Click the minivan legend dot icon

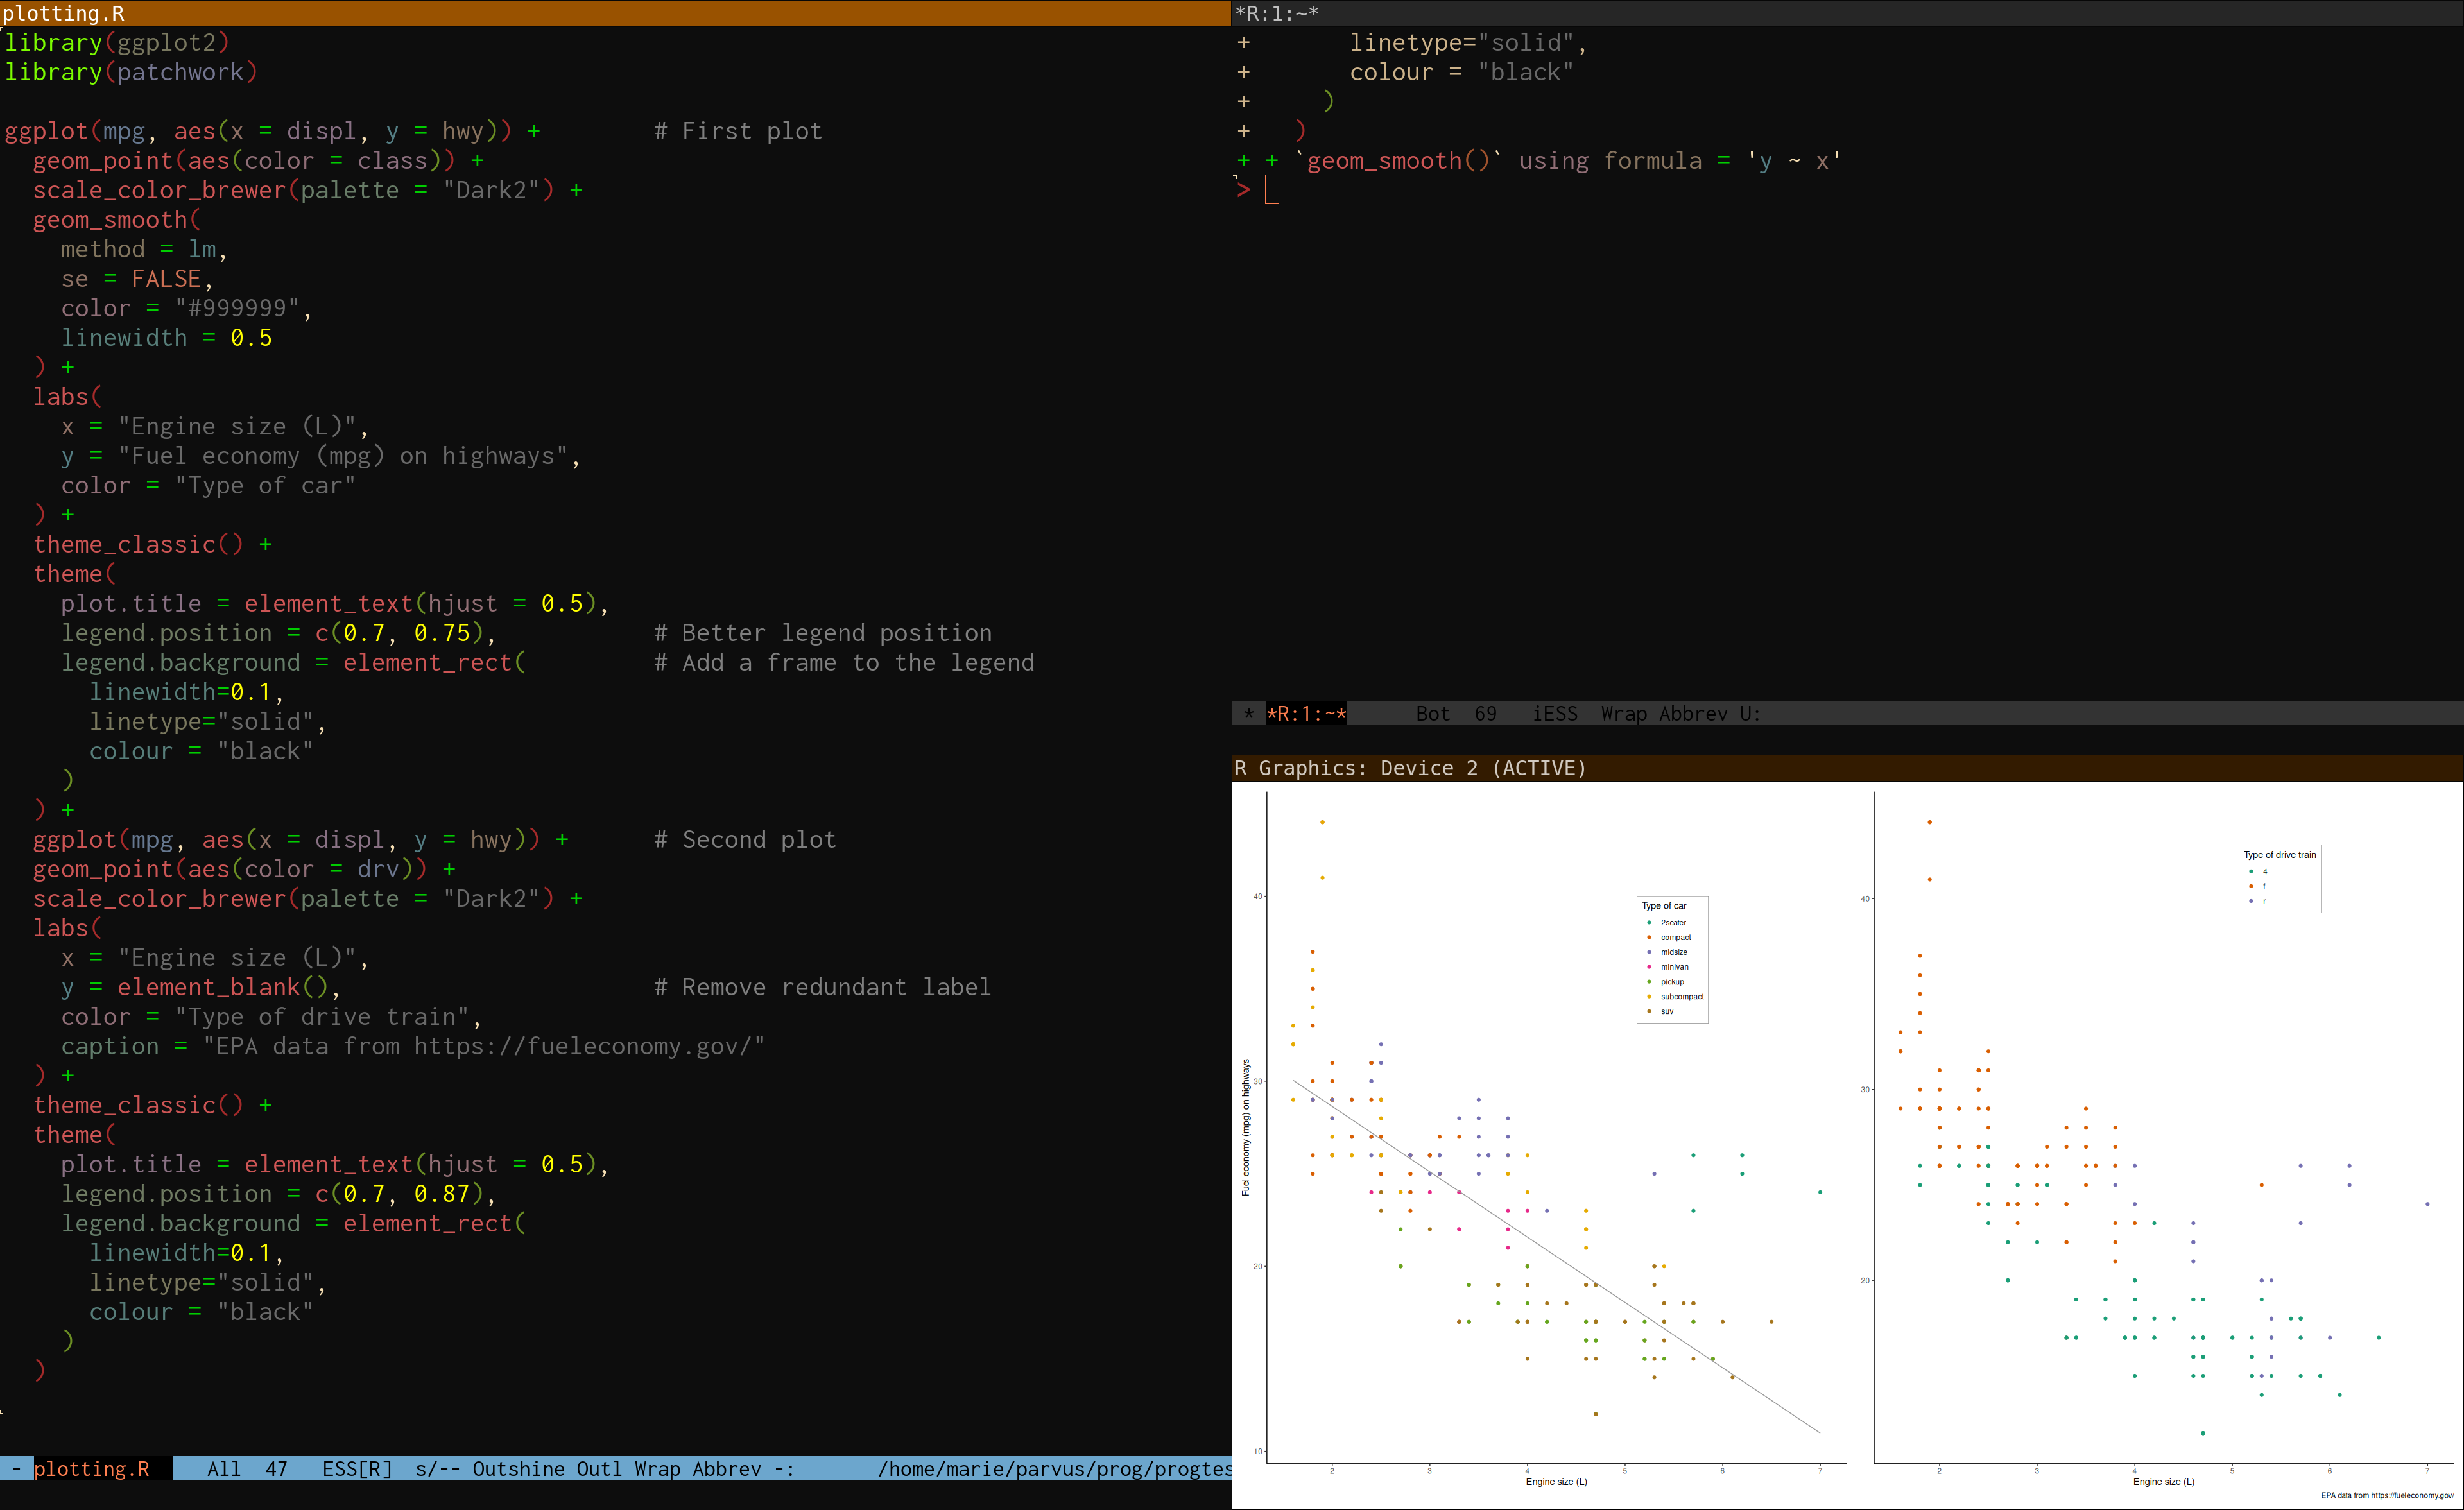tap(1649, 967)
